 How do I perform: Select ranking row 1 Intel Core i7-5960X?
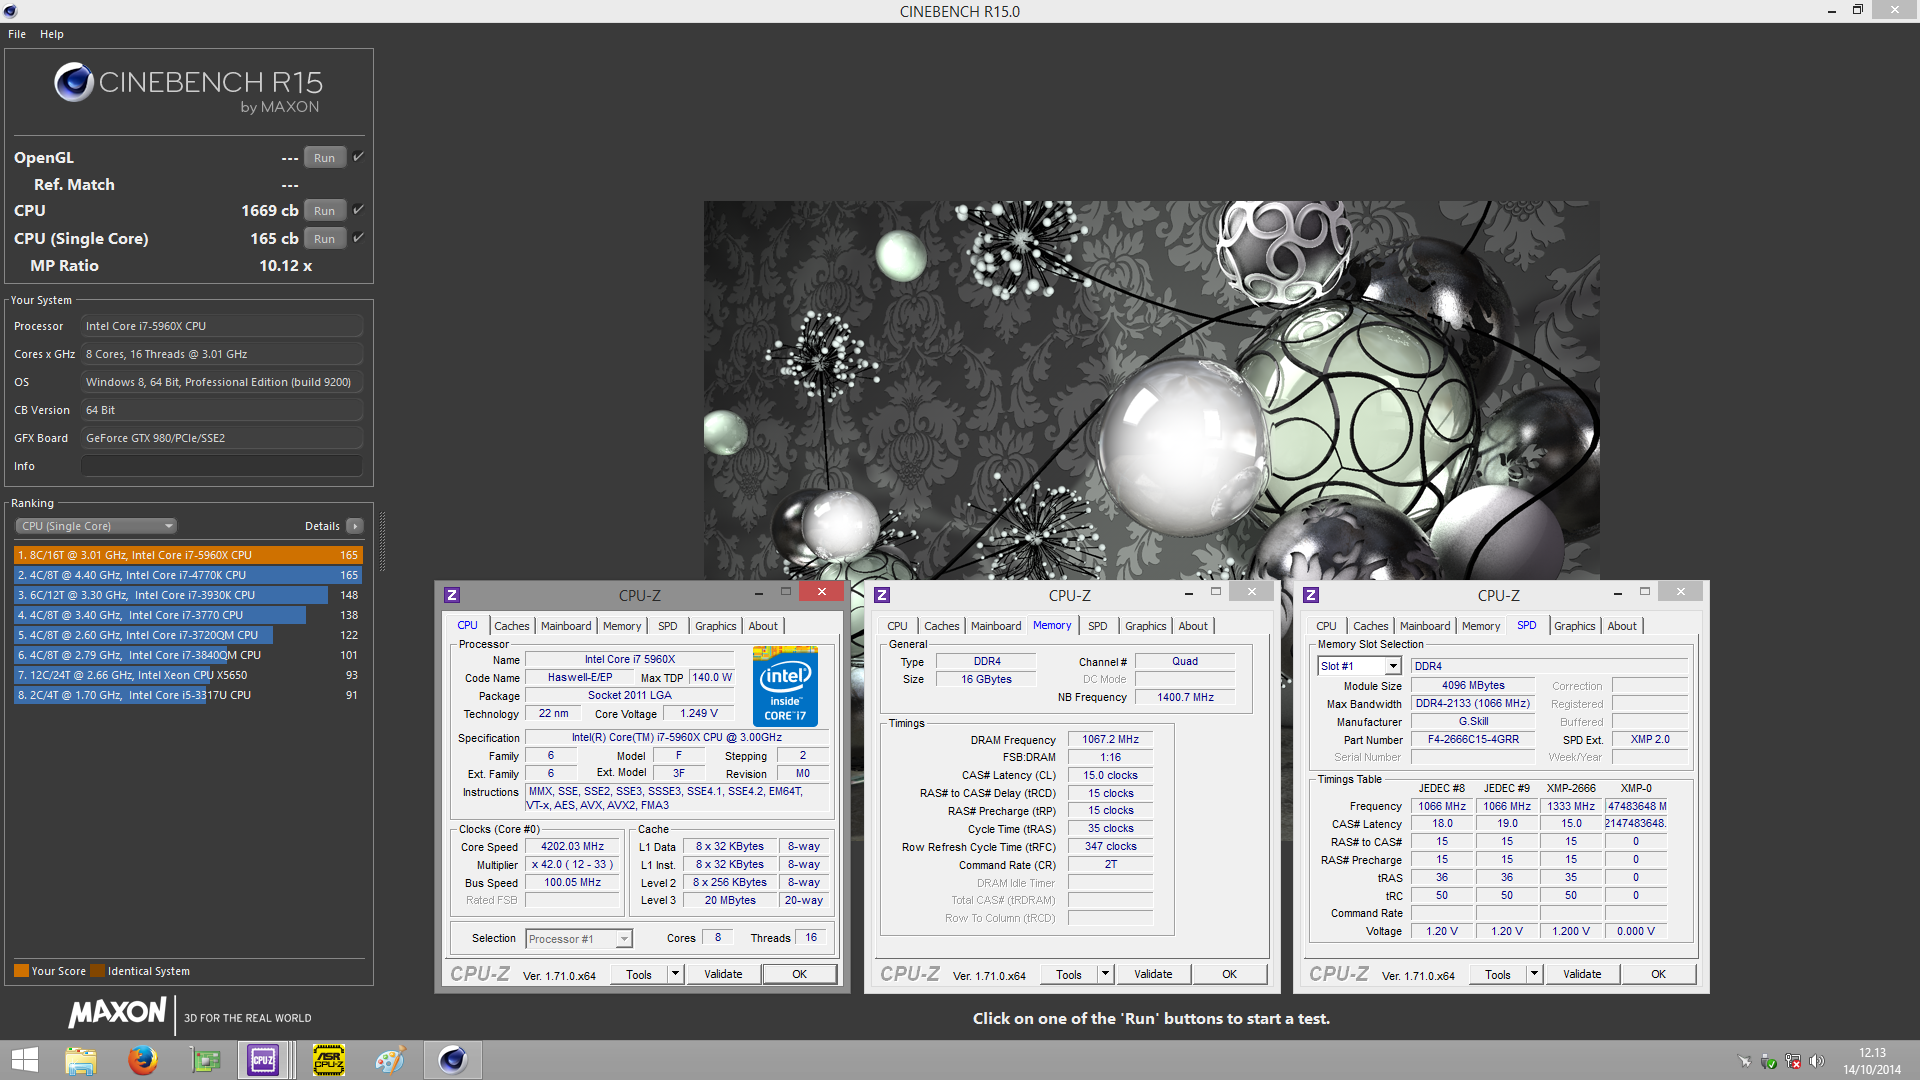[188, 555]
